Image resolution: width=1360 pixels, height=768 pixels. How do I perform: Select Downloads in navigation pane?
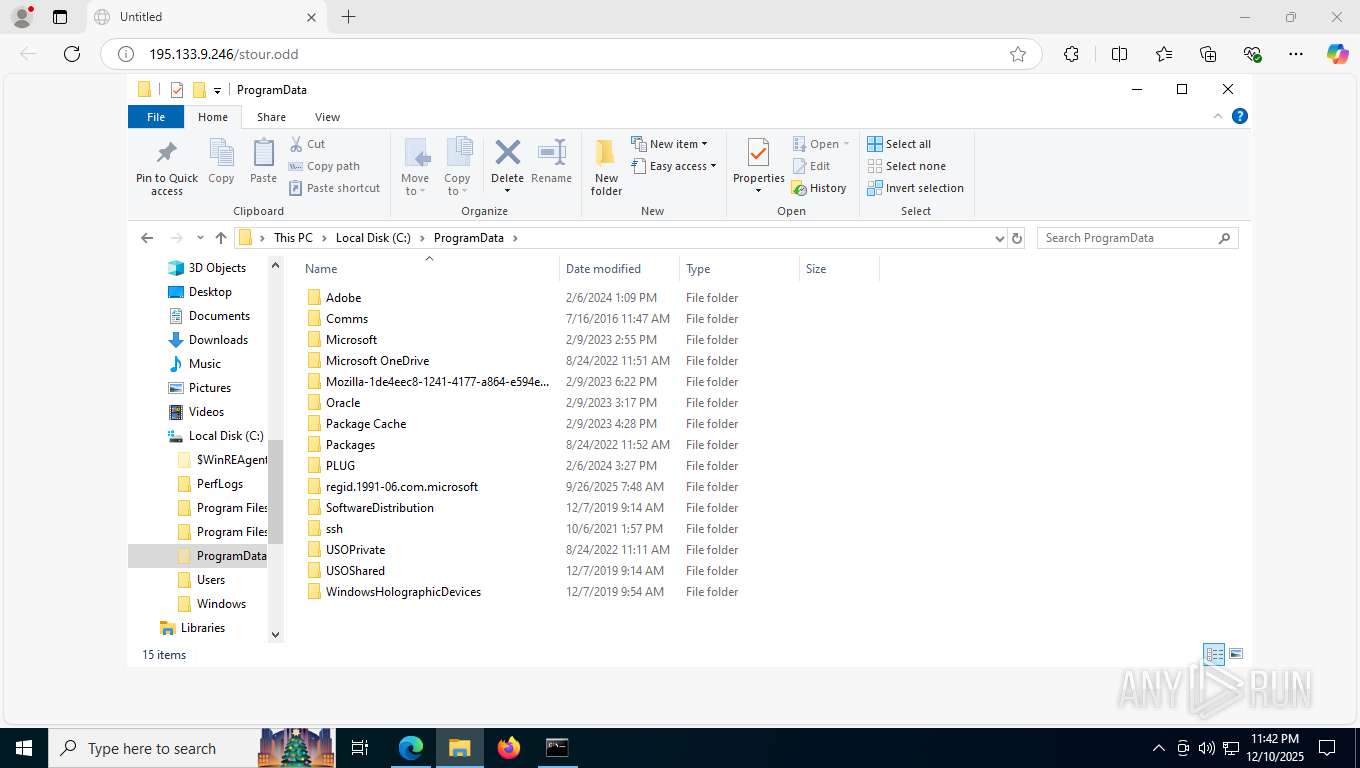tap(218, 340)
